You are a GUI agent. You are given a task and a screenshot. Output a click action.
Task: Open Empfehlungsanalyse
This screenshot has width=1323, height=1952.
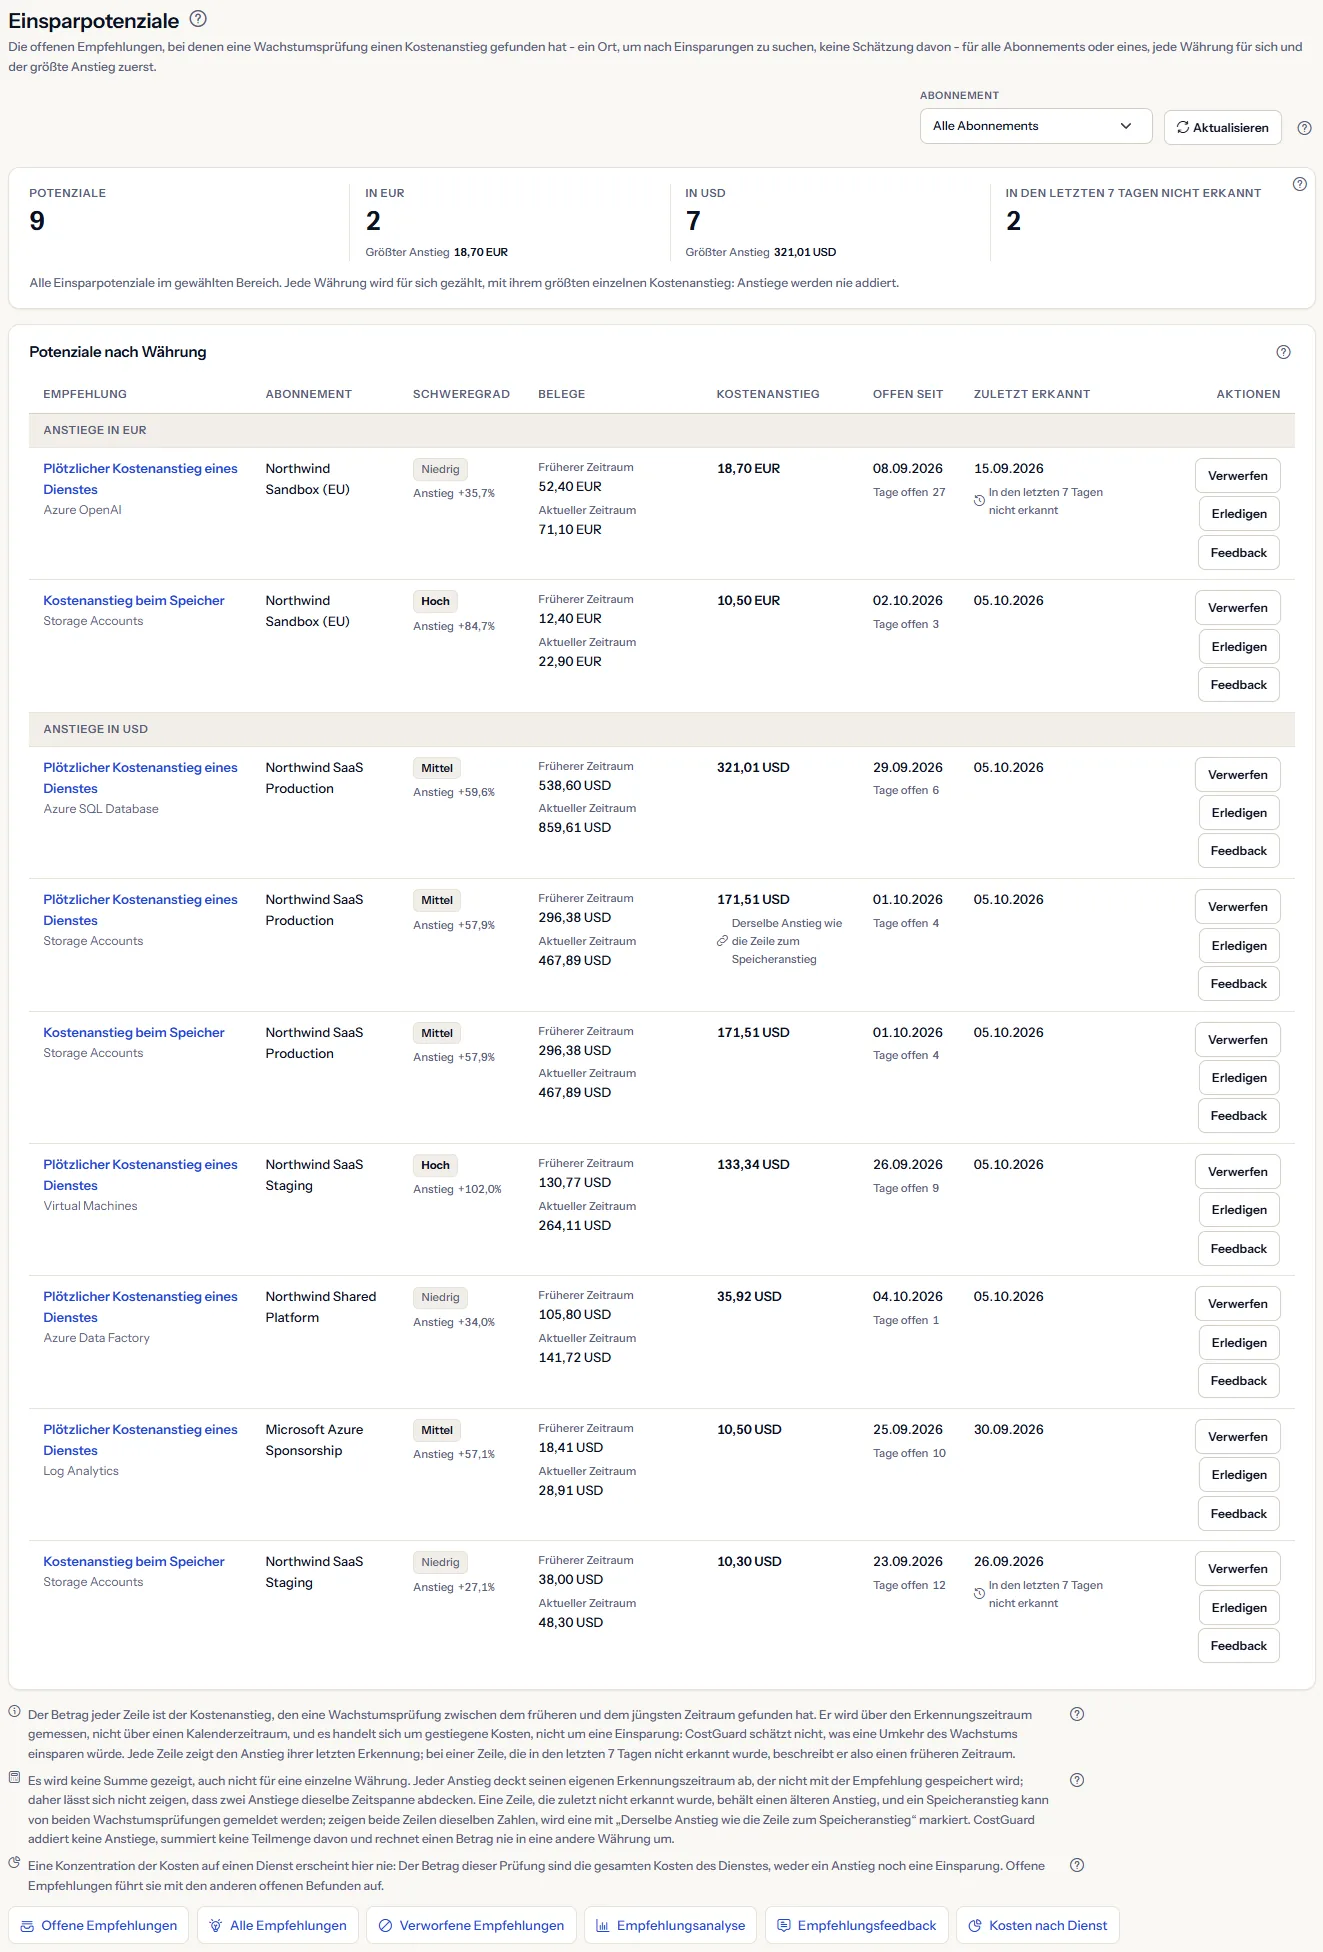click(x=670, y=1925)
